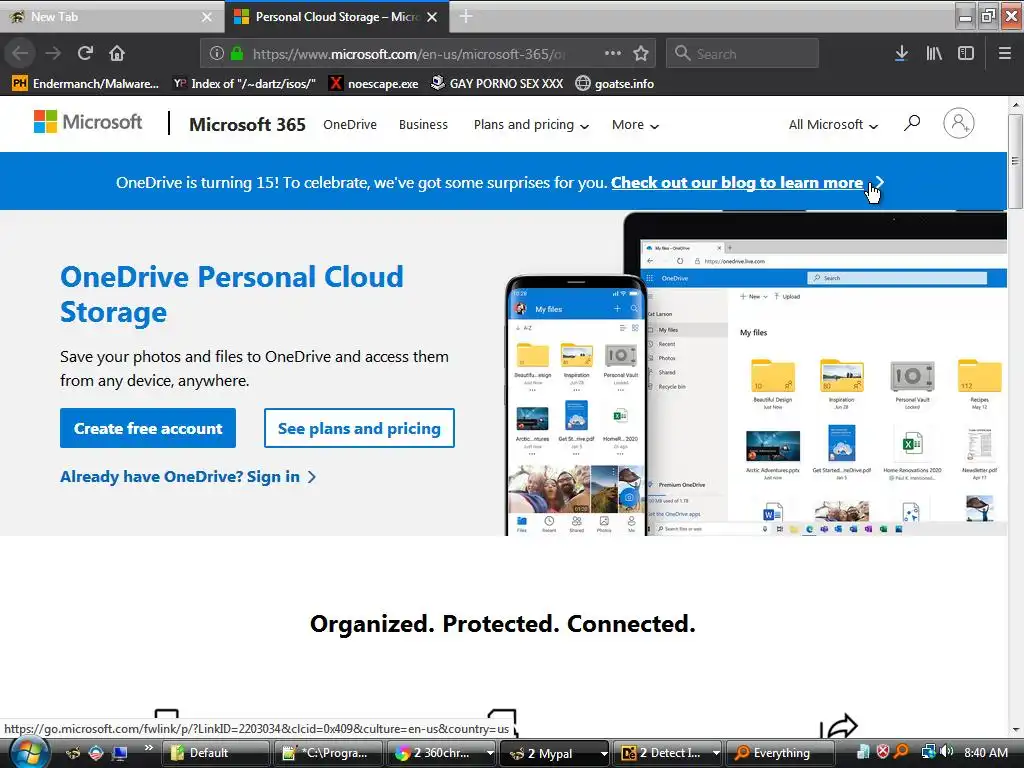The height and width of the screenshot is (768, 1024).
Task: Go to the browser Home page
Action: coord(117,54)
